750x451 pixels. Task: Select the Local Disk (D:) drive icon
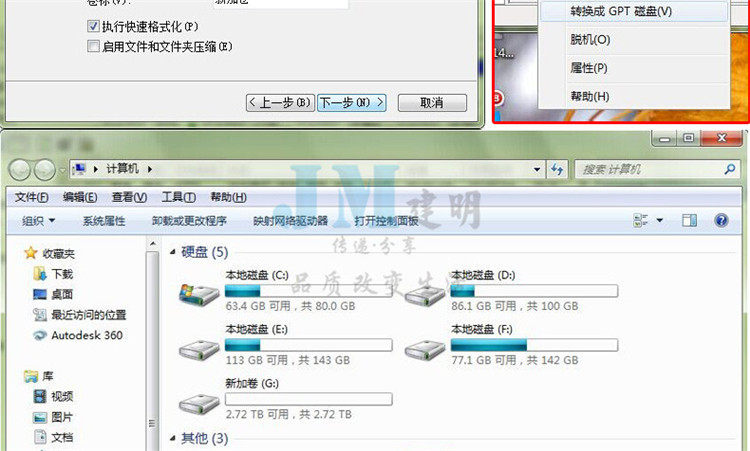click(425, 295)
